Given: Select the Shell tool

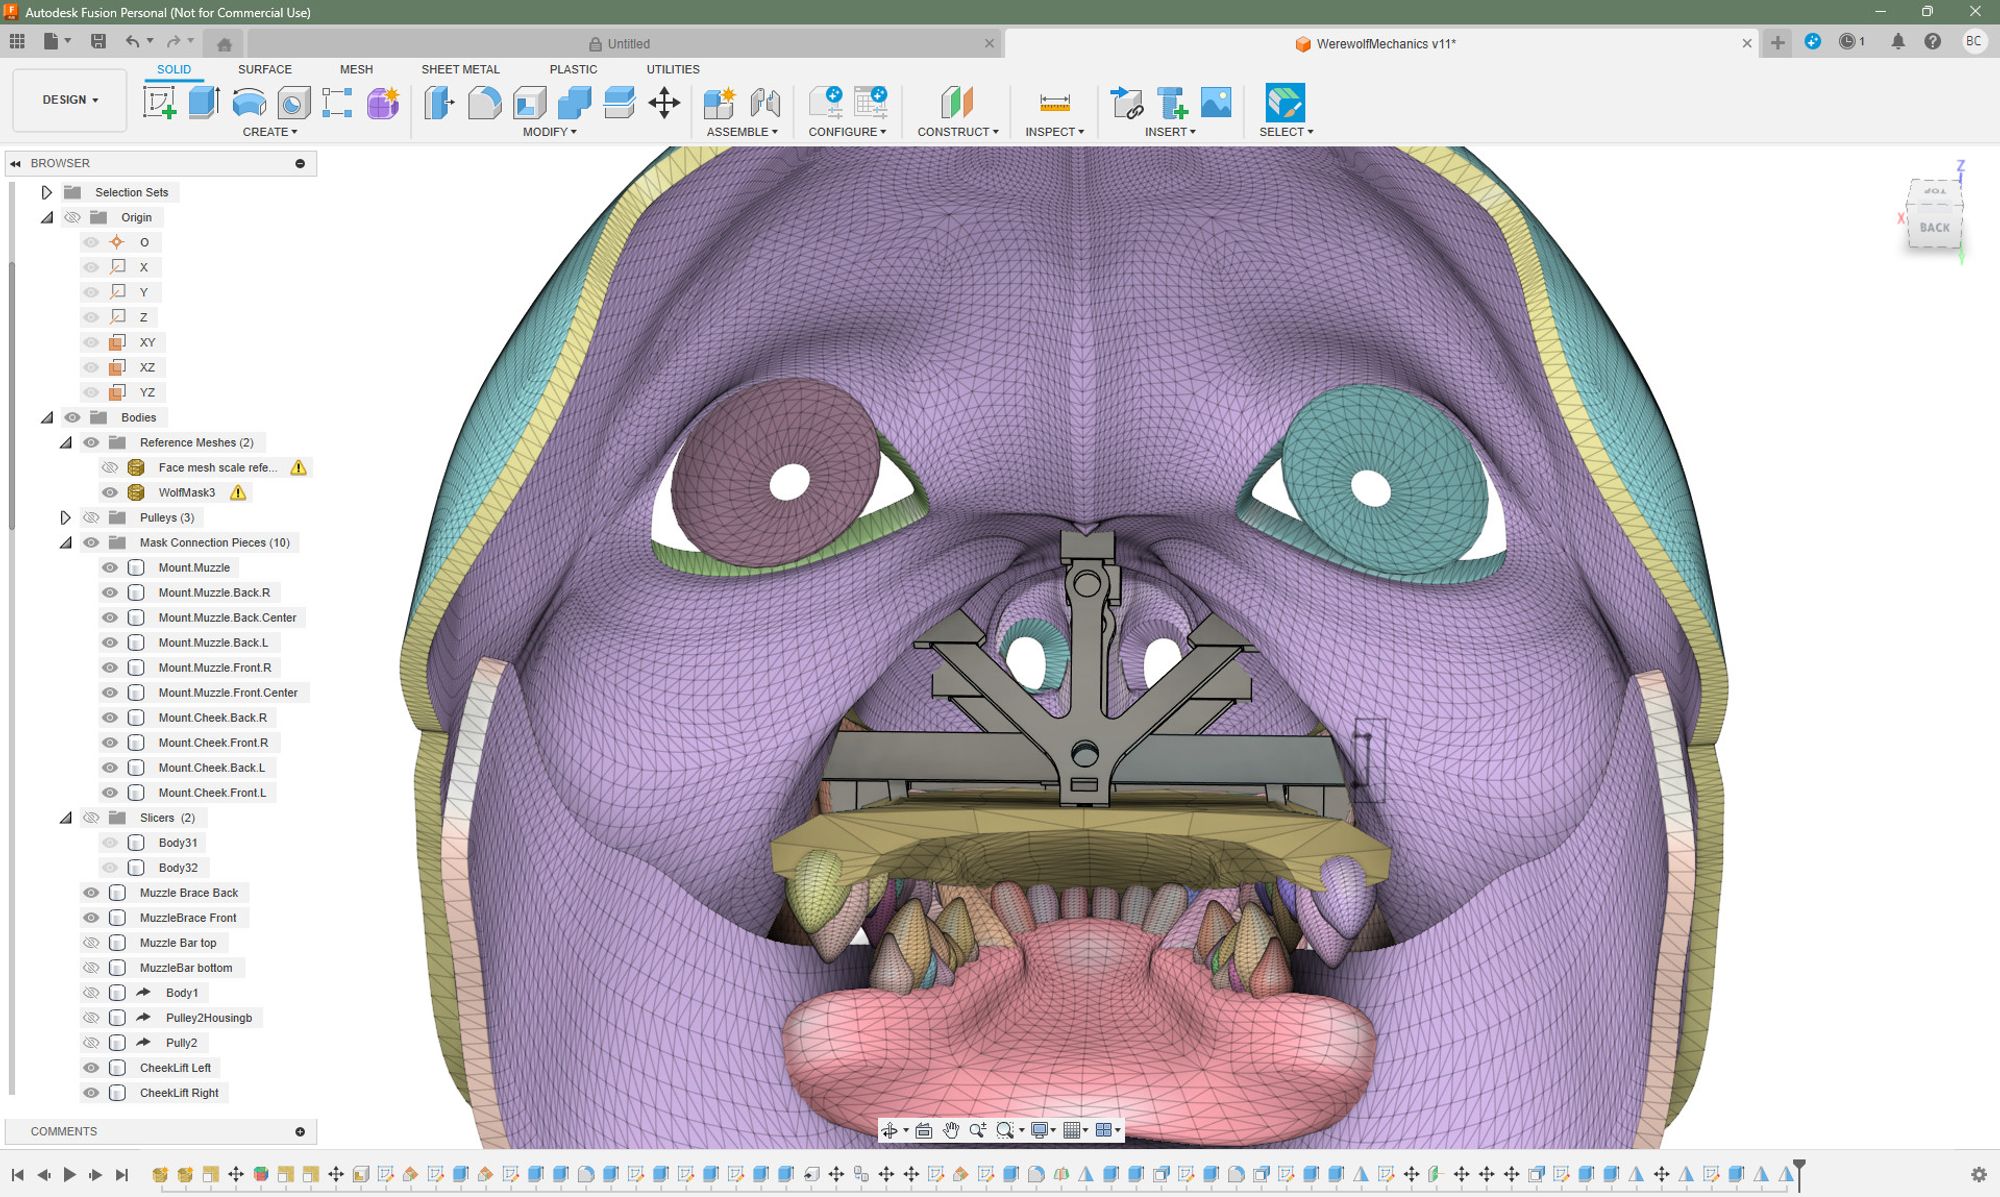Looking at the screenshot, I should click(529, 103).
